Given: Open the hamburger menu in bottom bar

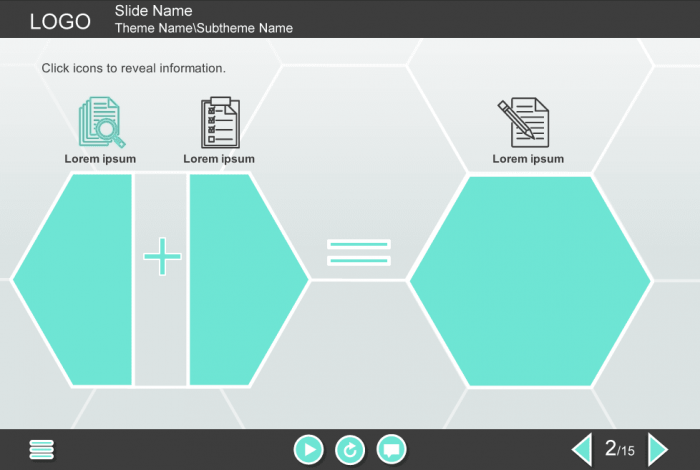Looking at the screenshot, I should point(42,449).
